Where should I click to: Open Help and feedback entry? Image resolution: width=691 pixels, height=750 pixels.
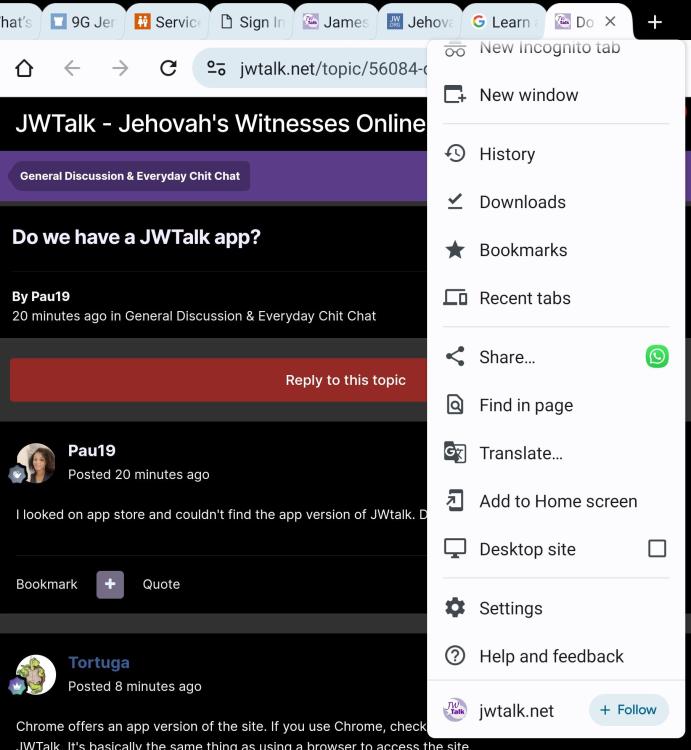(556, 656)
